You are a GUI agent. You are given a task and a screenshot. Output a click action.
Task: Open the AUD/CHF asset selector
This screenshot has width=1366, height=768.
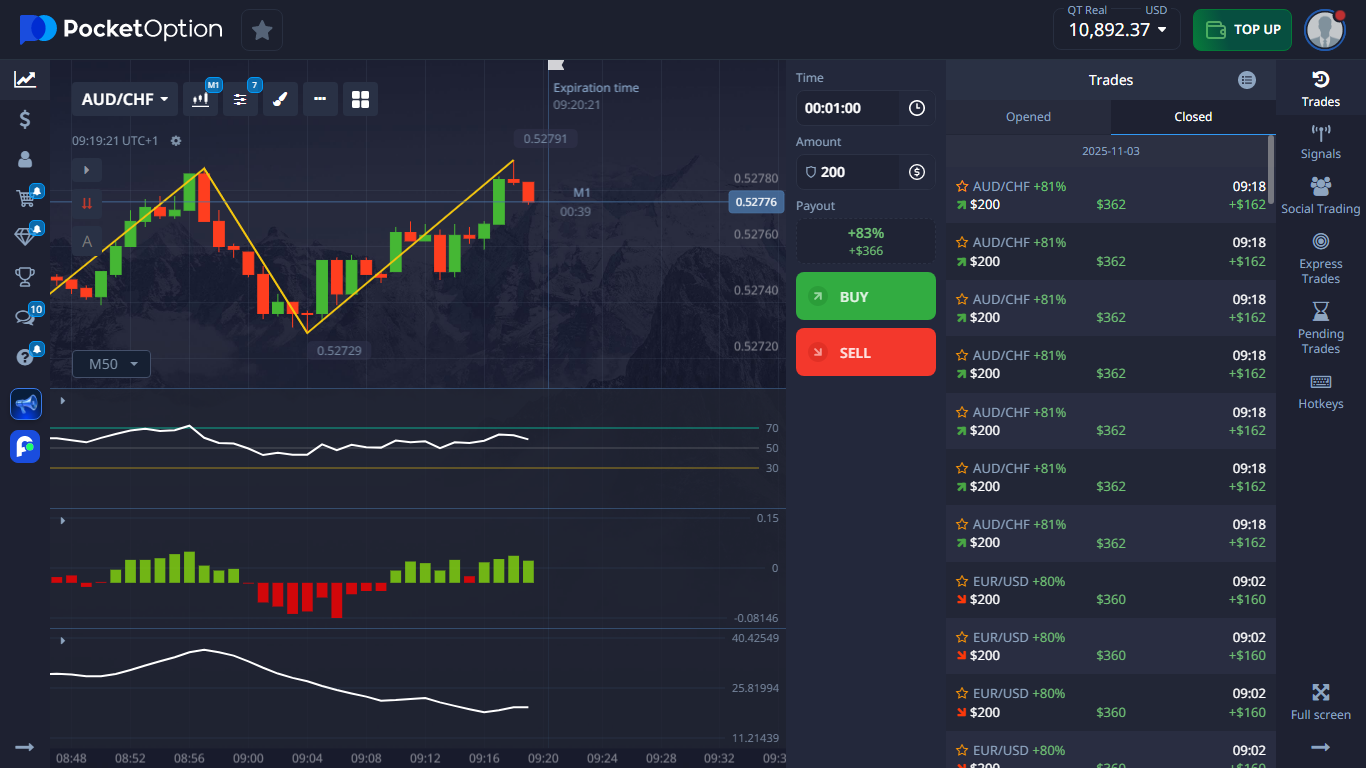pyautogui.click(x=123, y=99)
